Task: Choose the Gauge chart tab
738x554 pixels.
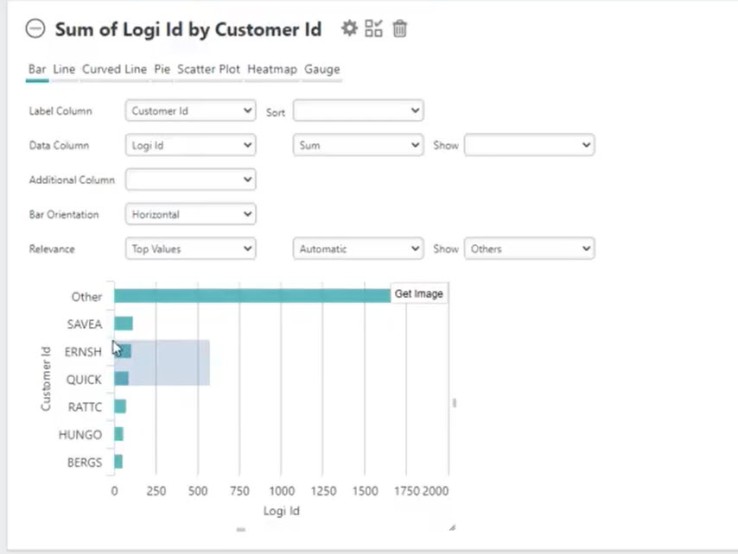Action: point(322,70)
